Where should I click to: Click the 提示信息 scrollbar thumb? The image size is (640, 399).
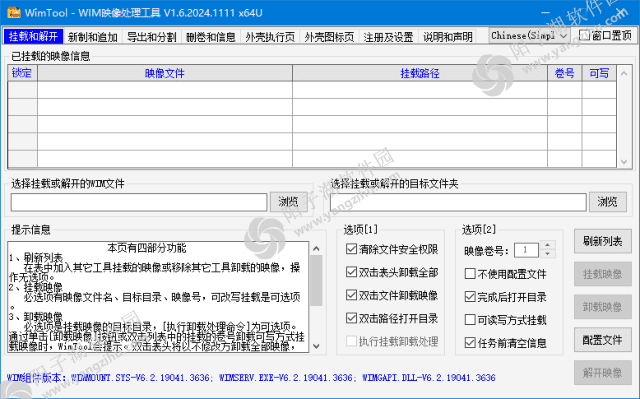tap(316, 280)
